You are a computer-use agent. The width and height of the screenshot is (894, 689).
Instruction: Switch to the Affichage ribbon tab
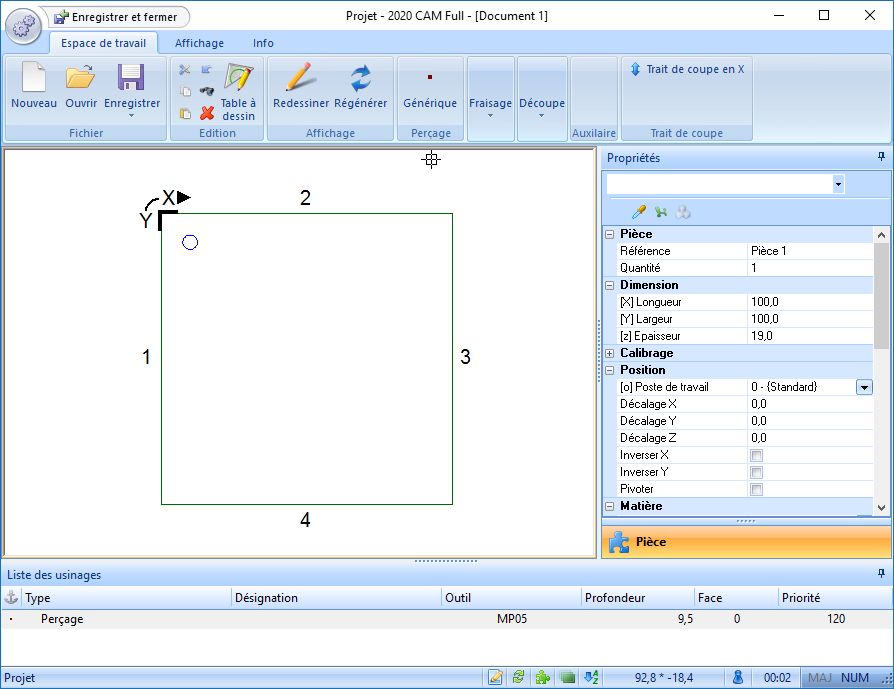199,43
